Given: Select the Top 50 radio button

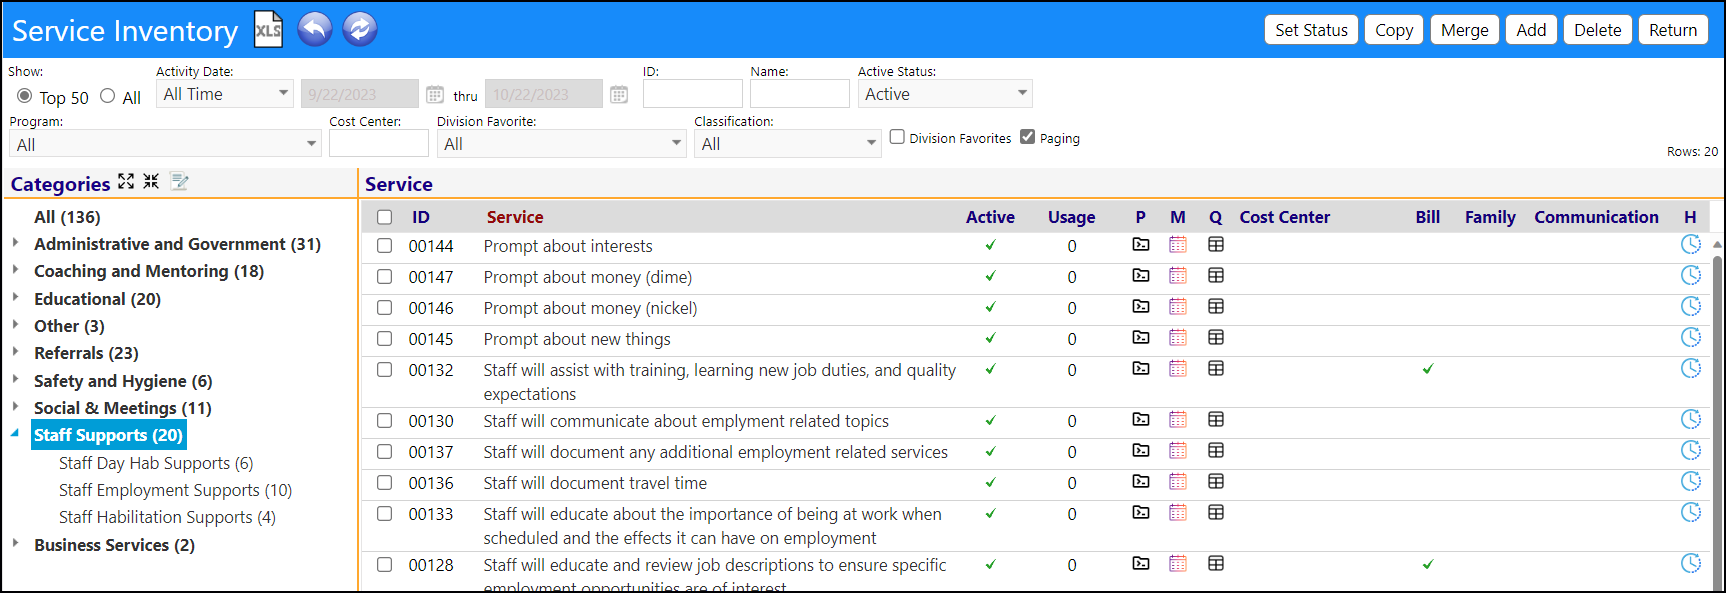Looking at the screenshot, I should point(25,96).
